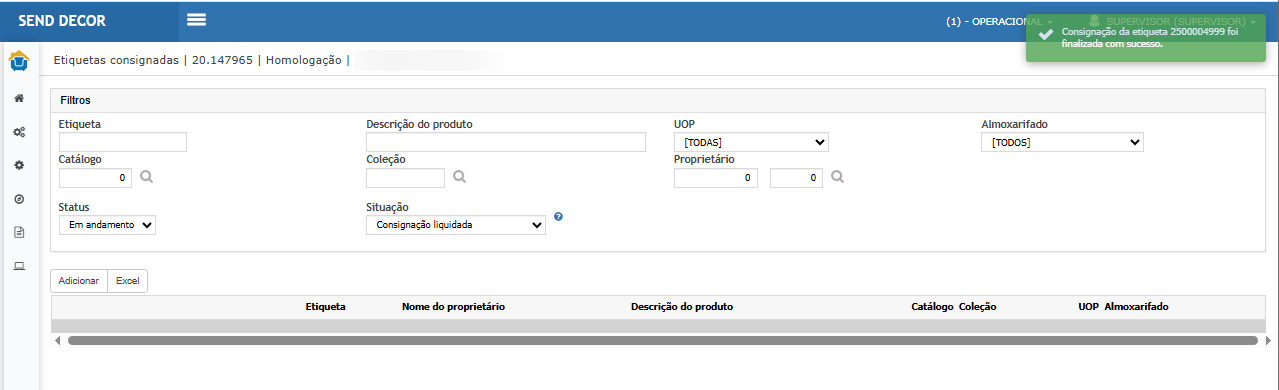
Task: Focus the Descrição do produto field
Action: click(x=506, y=142)
